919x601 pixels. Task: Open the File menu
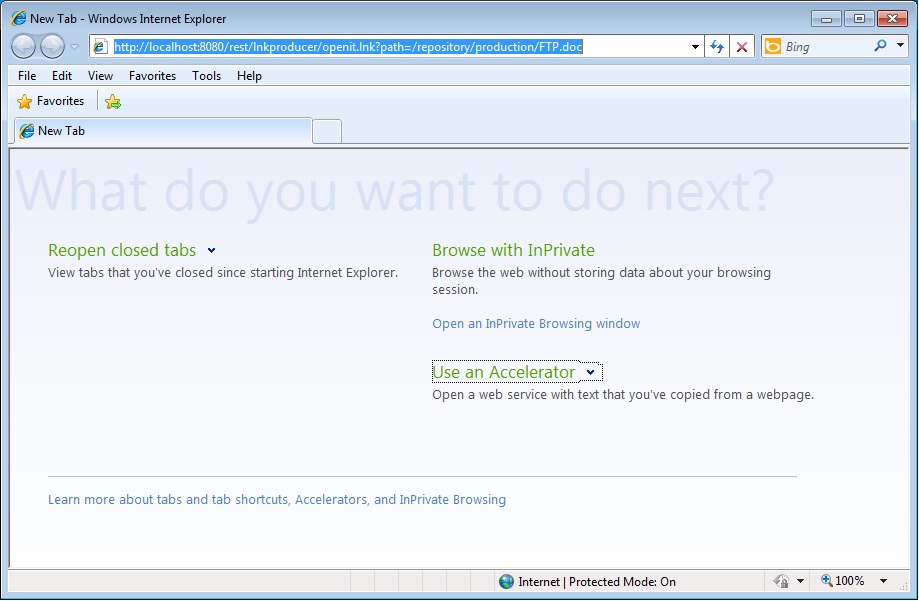(27, 76)
